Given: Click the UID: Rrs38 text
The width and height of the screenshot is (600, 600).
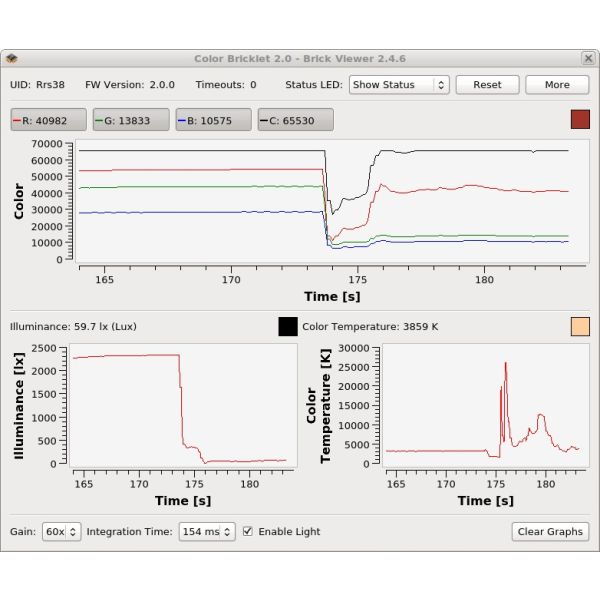Looking at the screenshot, I should [37, 85].
